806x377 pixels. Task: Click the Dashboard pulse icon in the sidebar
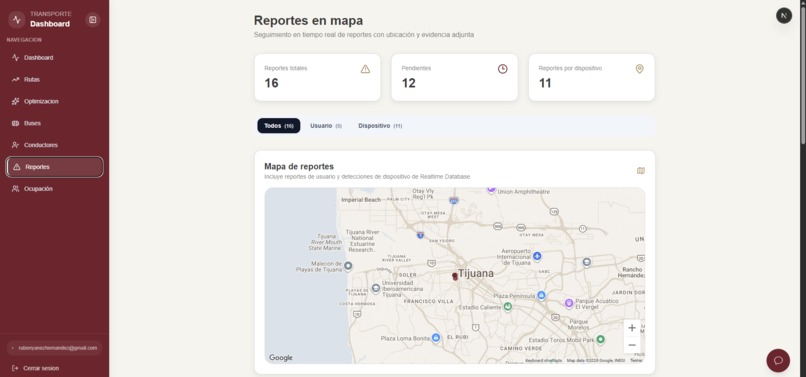tap(15, 58)
